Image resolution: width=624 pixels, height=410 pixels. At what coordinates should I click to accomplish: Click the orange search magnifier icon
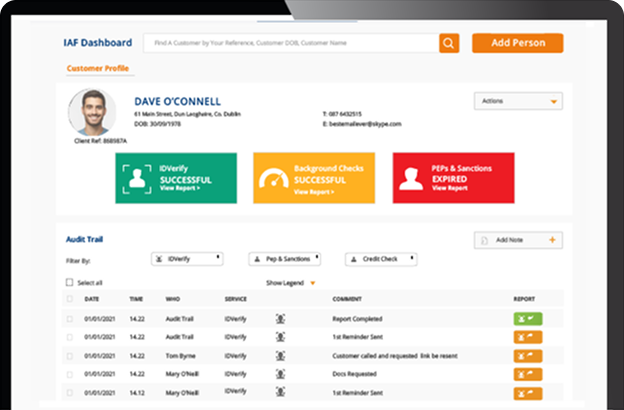coord(449,43)
